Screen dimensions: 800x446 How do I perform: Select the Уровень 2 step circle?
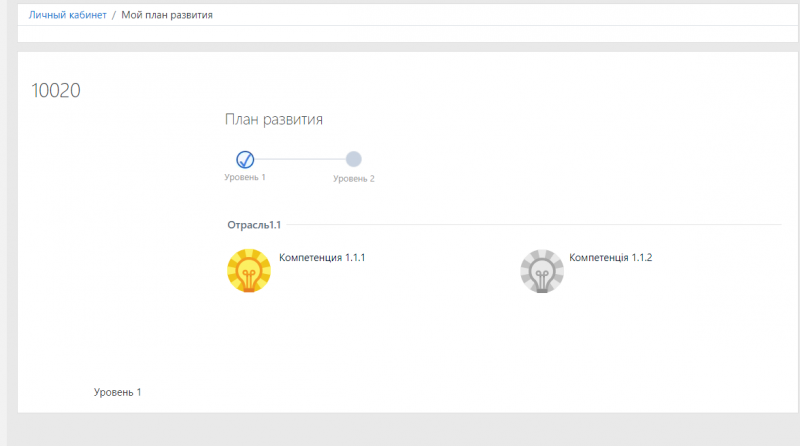point(354,159)
